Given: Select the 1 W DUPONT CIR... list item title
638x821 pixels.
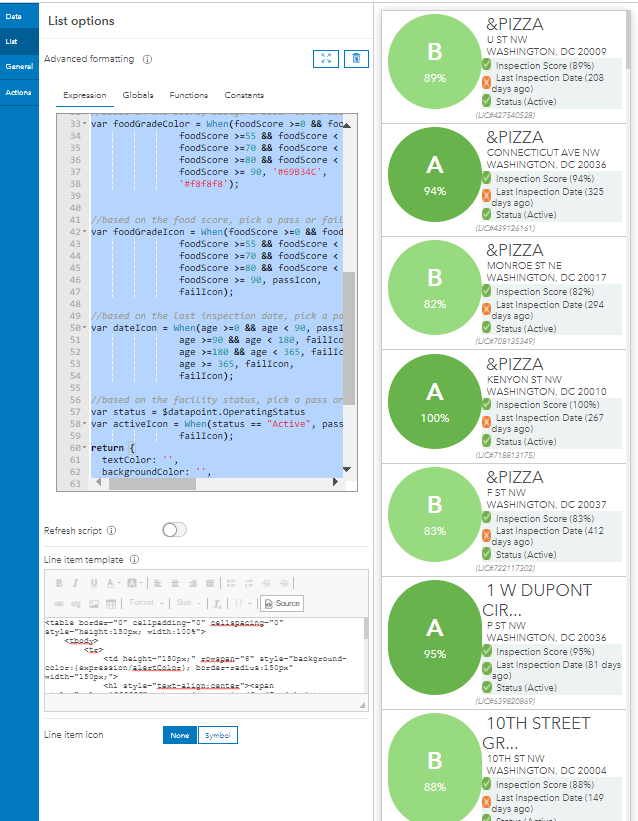Looking at the screenshot, I should (x=537, y=600).
